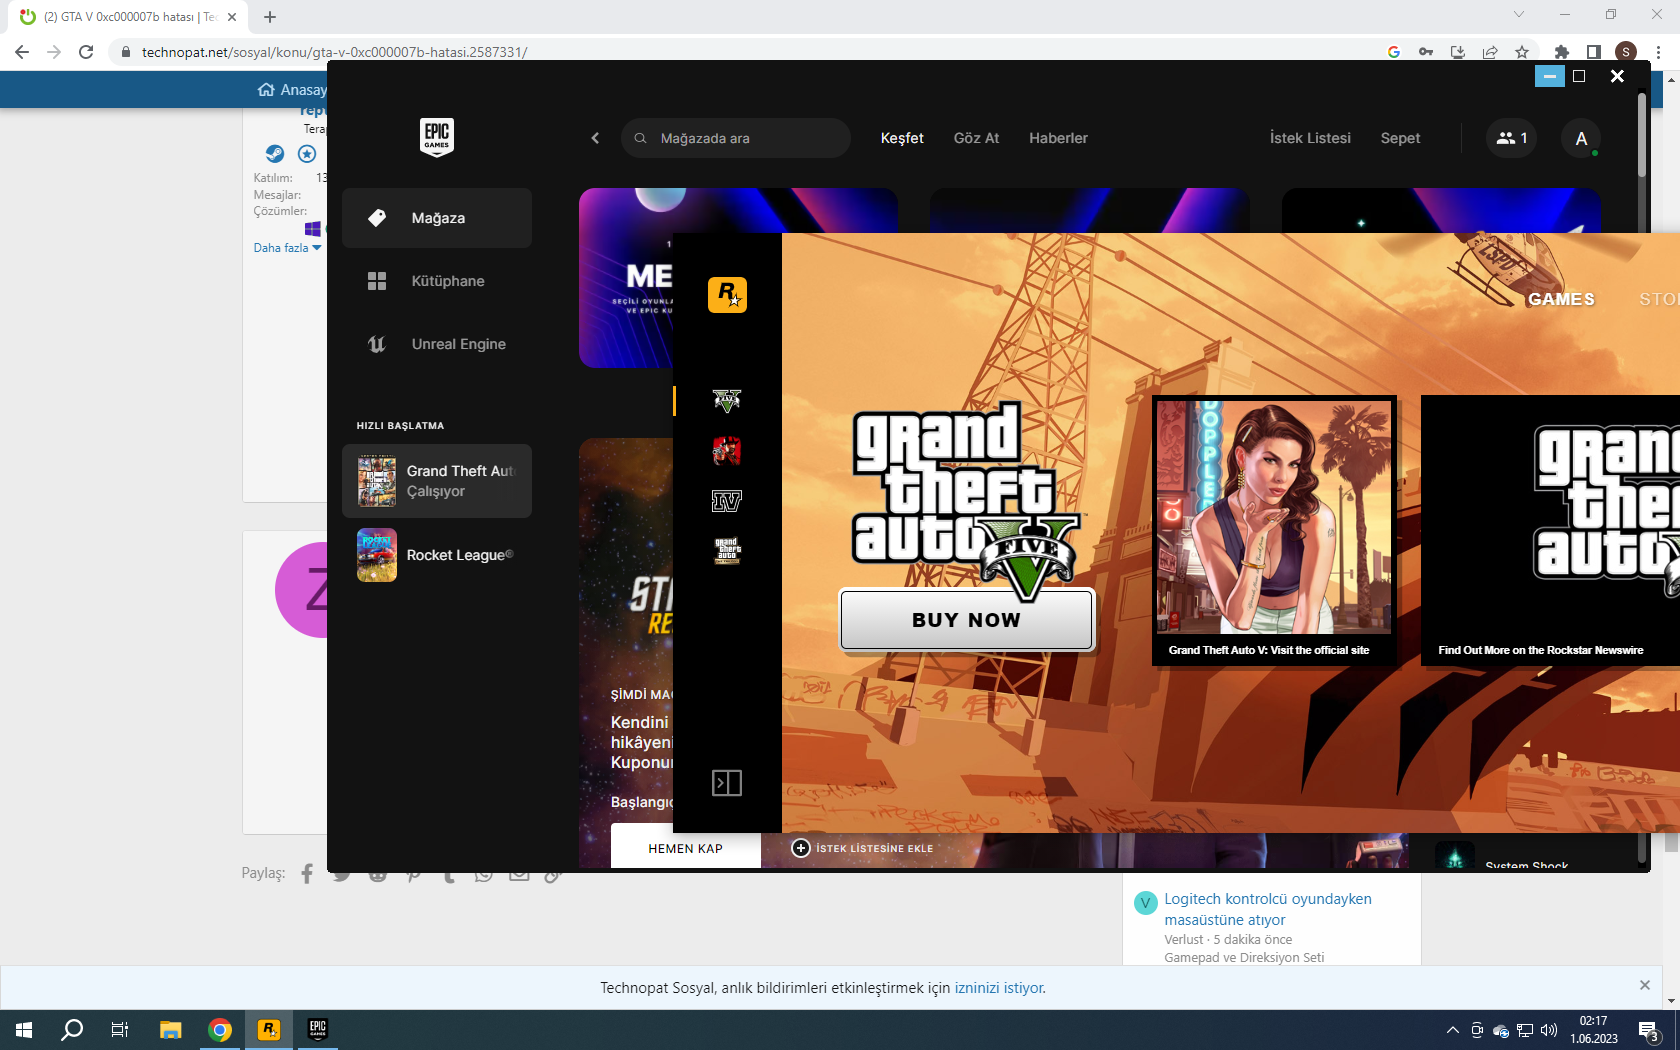
Task: Click the iznini istiyor notification link
Action: pyautogui.click(x=998, y=988)
